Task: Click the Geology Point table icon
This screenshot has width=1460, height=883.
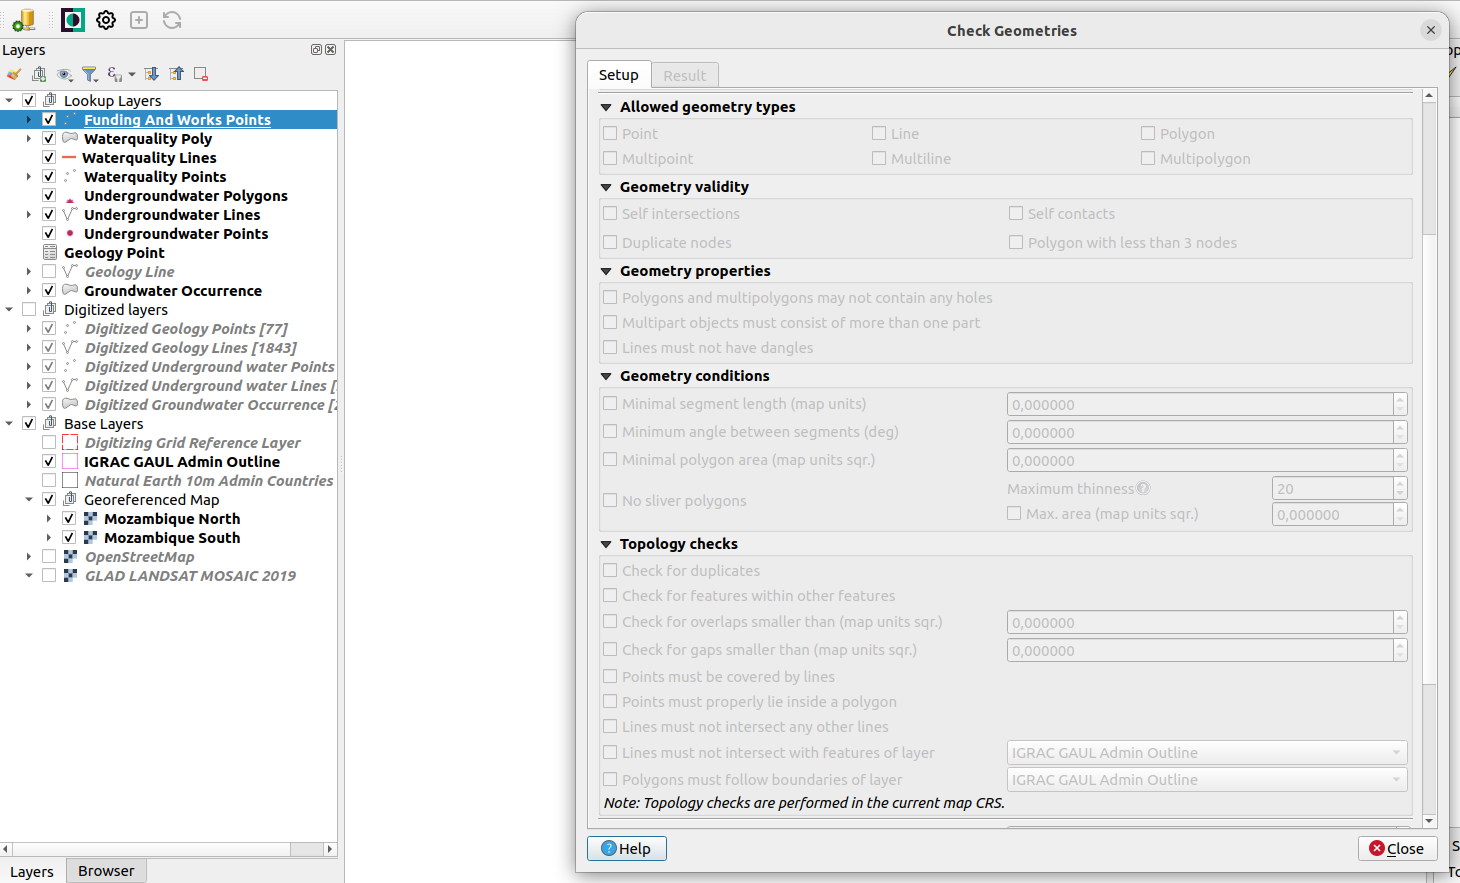Action: click(50, 253)
